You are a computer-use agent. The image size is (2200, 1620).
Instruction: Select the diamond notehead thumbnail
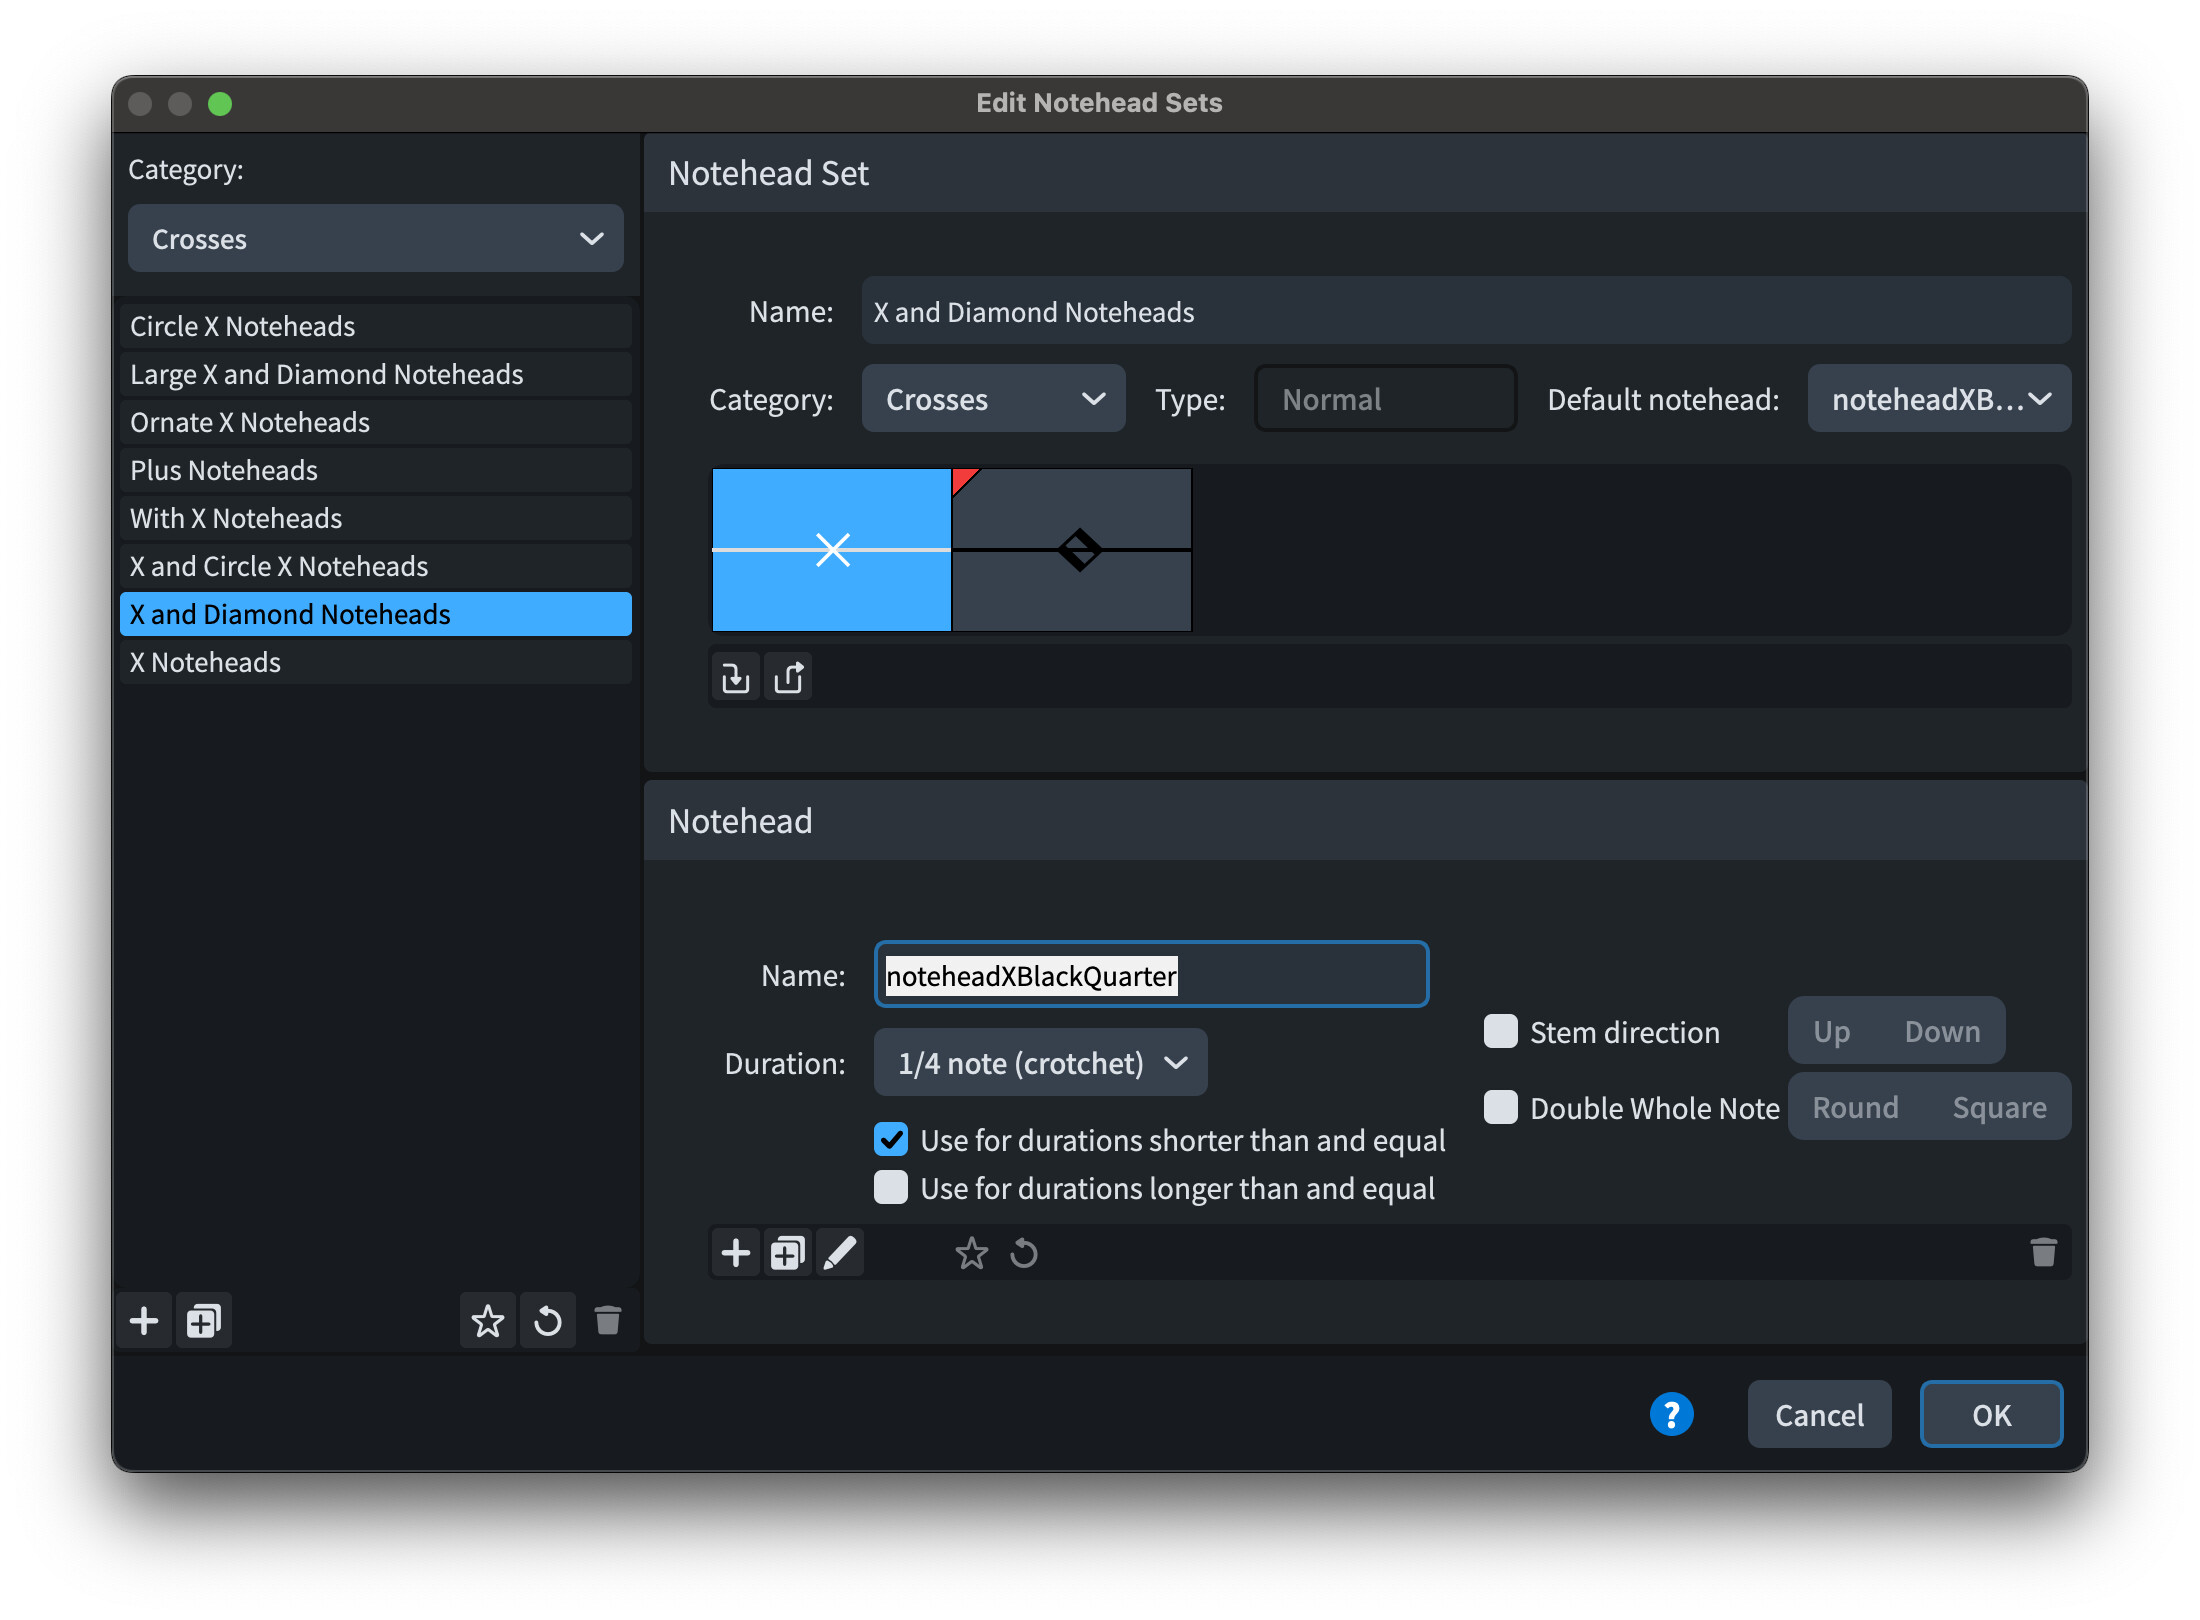1072,550
